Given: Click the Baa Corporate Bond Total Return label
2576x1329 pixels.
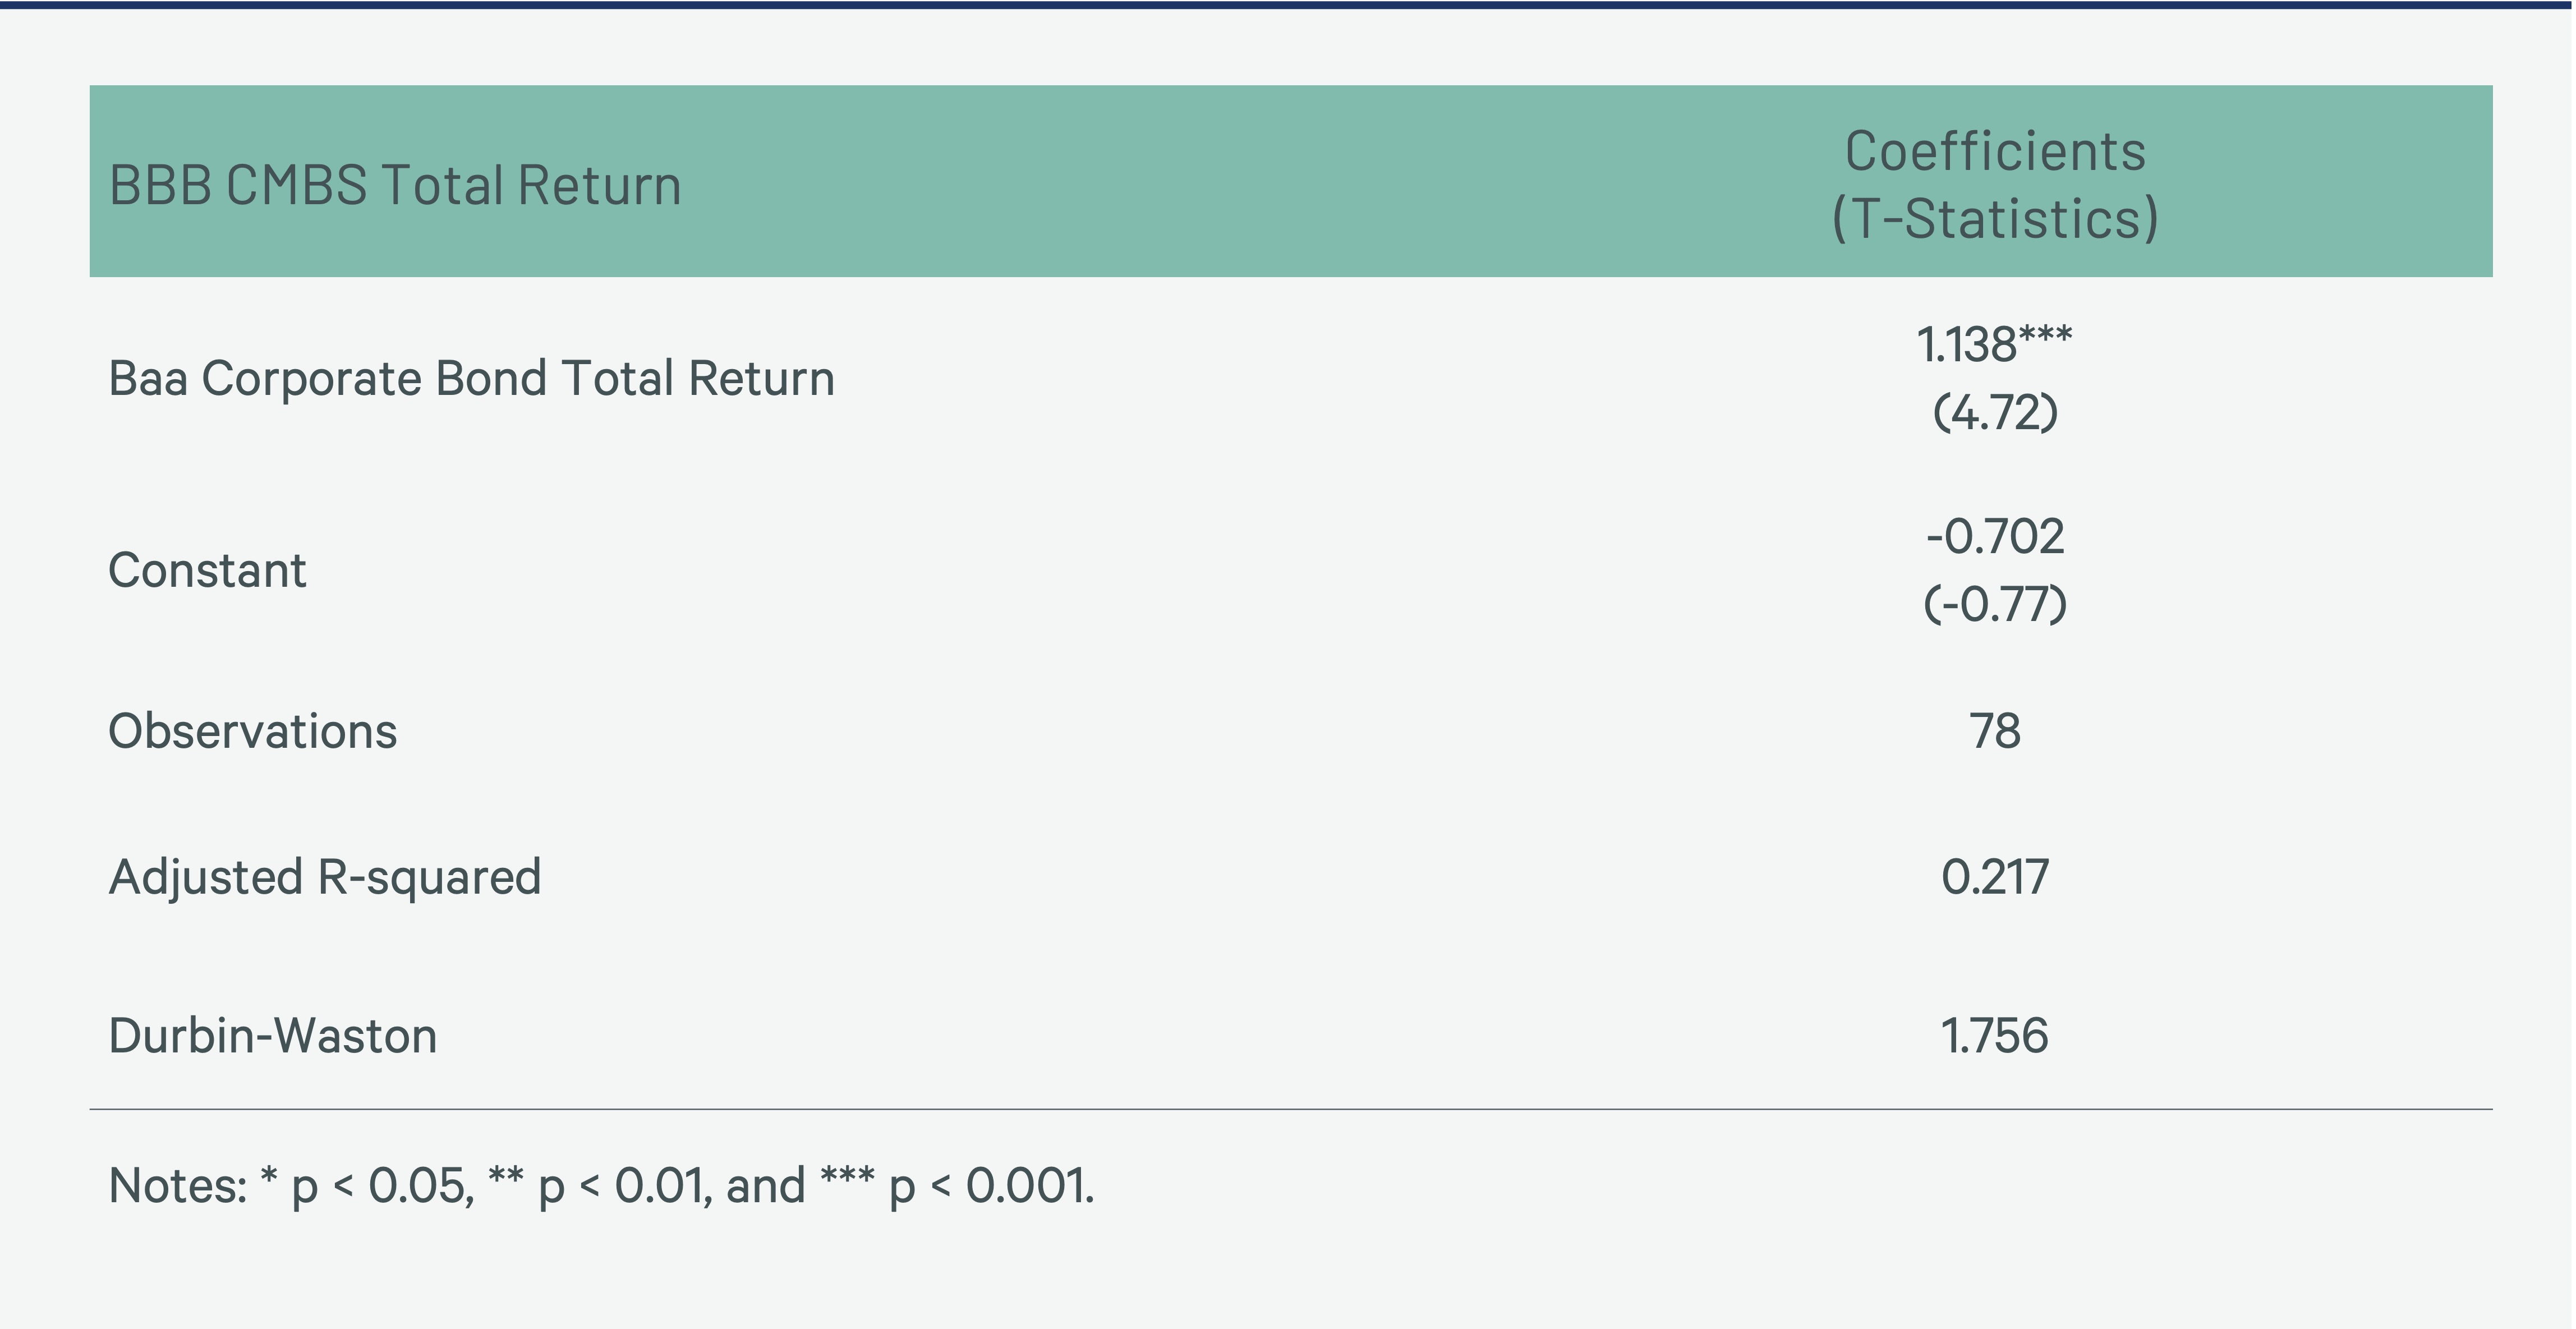Looking at the screenshot, I should click(x=471, y=379).
